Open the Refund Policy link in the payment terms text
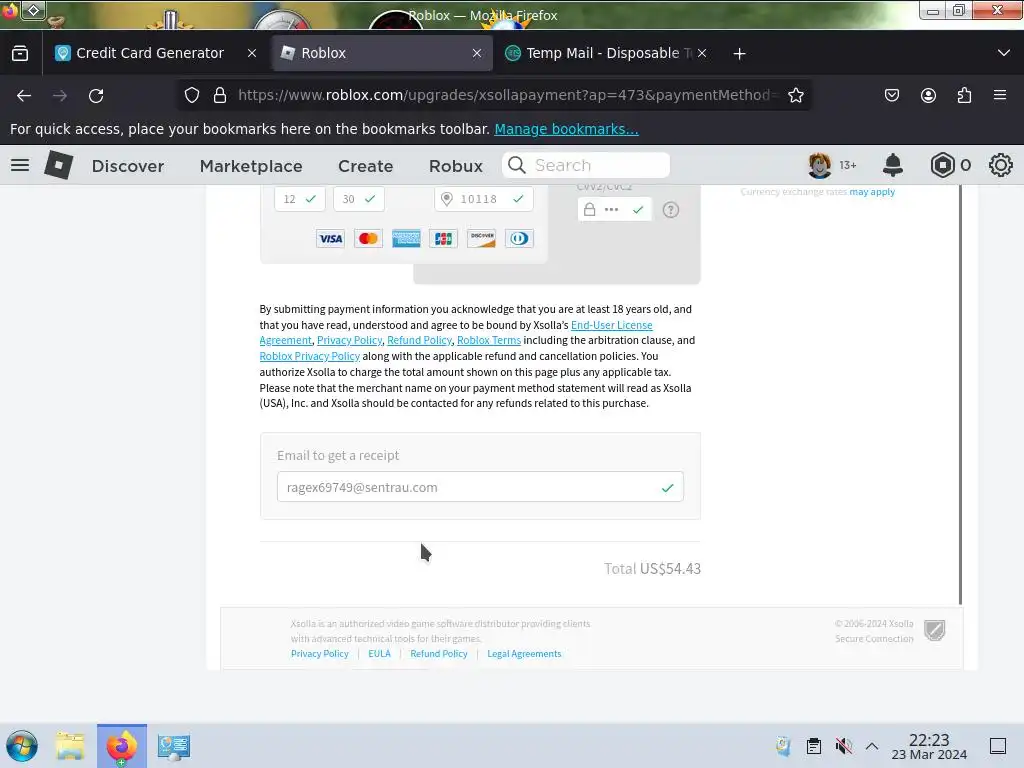The height and width of the screenshot is (768, 1024). (419, 340)
